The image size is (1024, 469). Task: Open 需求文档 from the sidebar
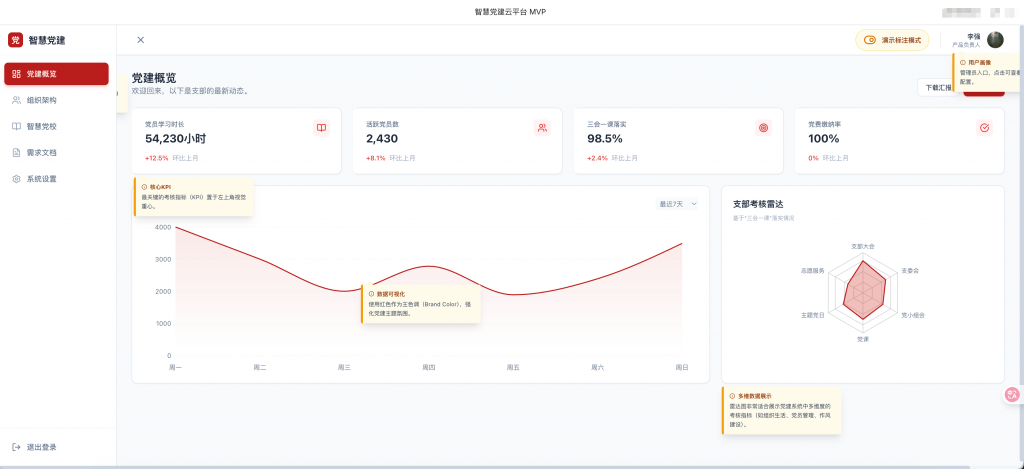[41, 153]
